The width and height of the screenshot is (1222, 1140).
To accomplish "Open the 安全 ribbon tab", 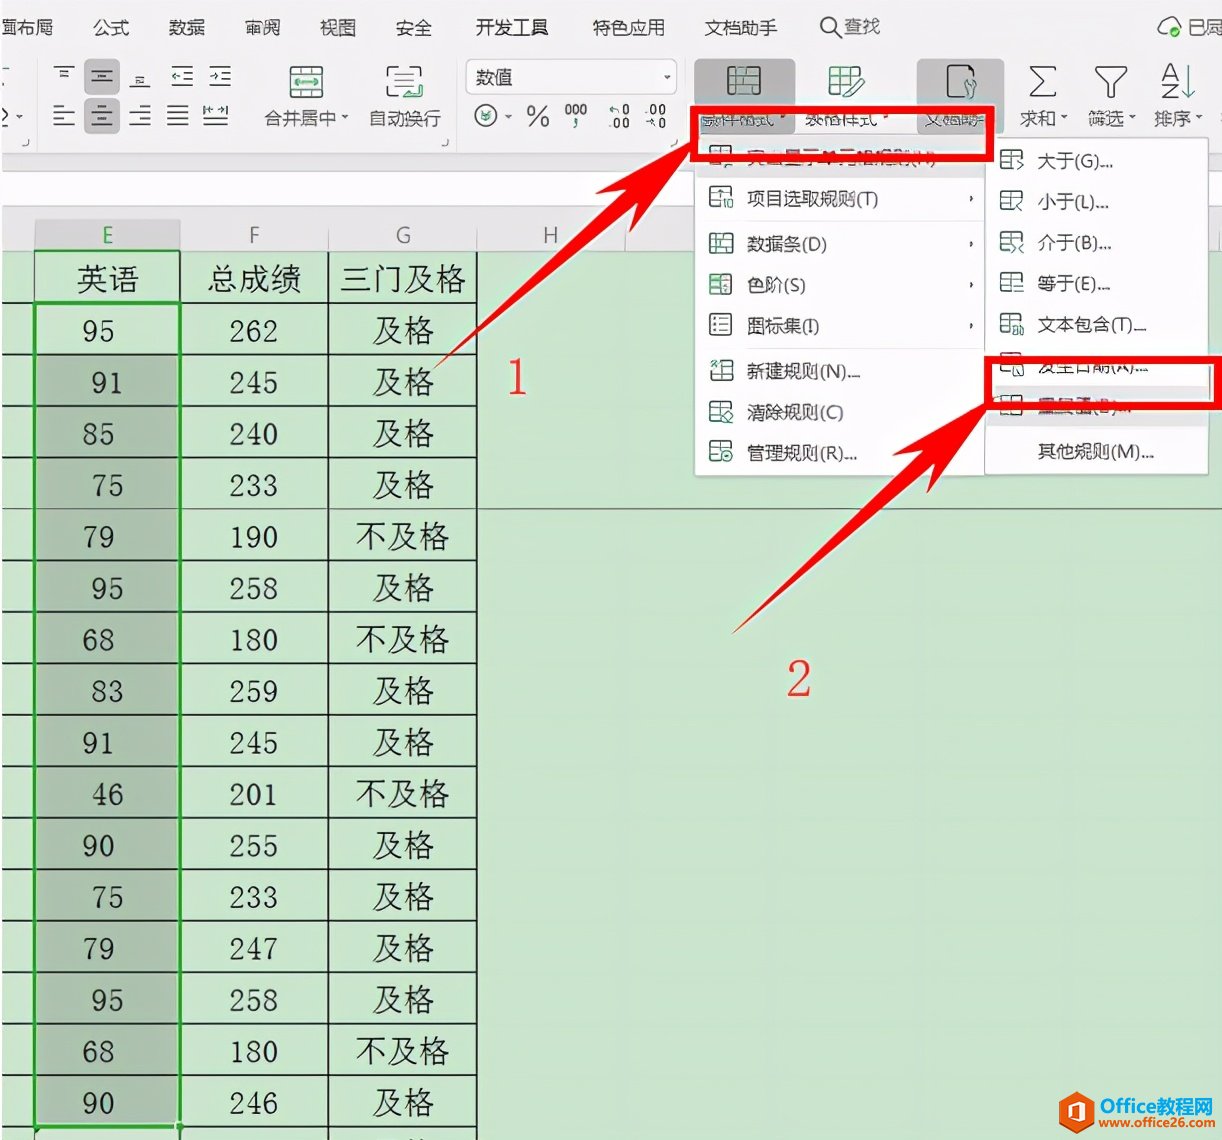I will [413, 27].
